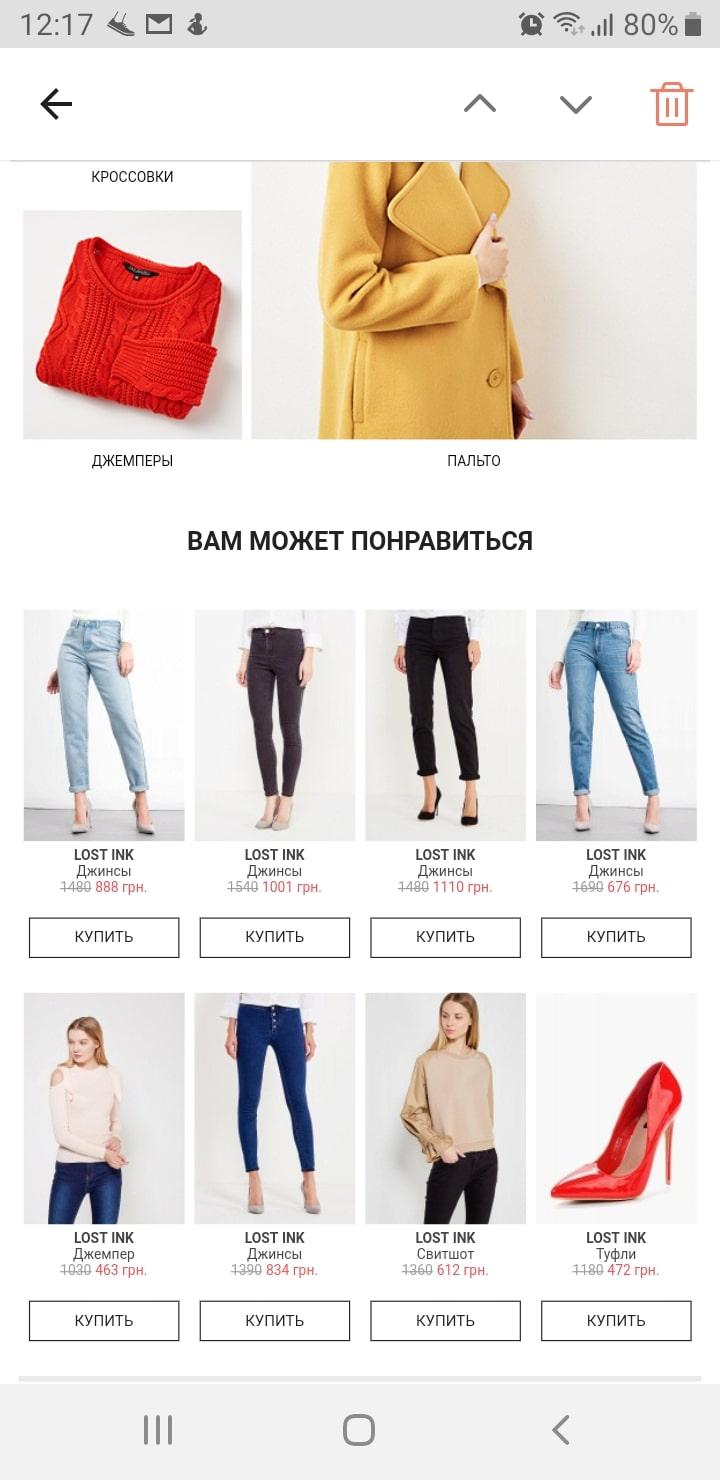The image size is (720, 1480).
Task: Open the red high-heel shoes product image
Action: 616,1108
